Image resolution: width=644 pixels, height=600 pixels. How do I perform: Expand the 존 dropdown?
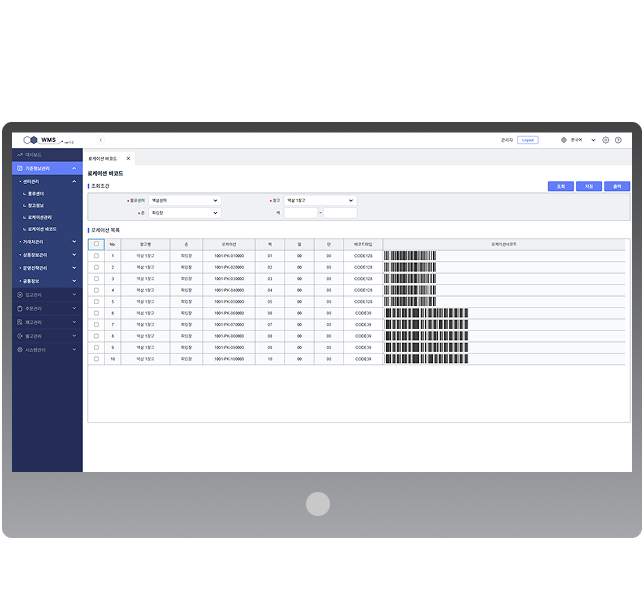click(x=183, y=212)
